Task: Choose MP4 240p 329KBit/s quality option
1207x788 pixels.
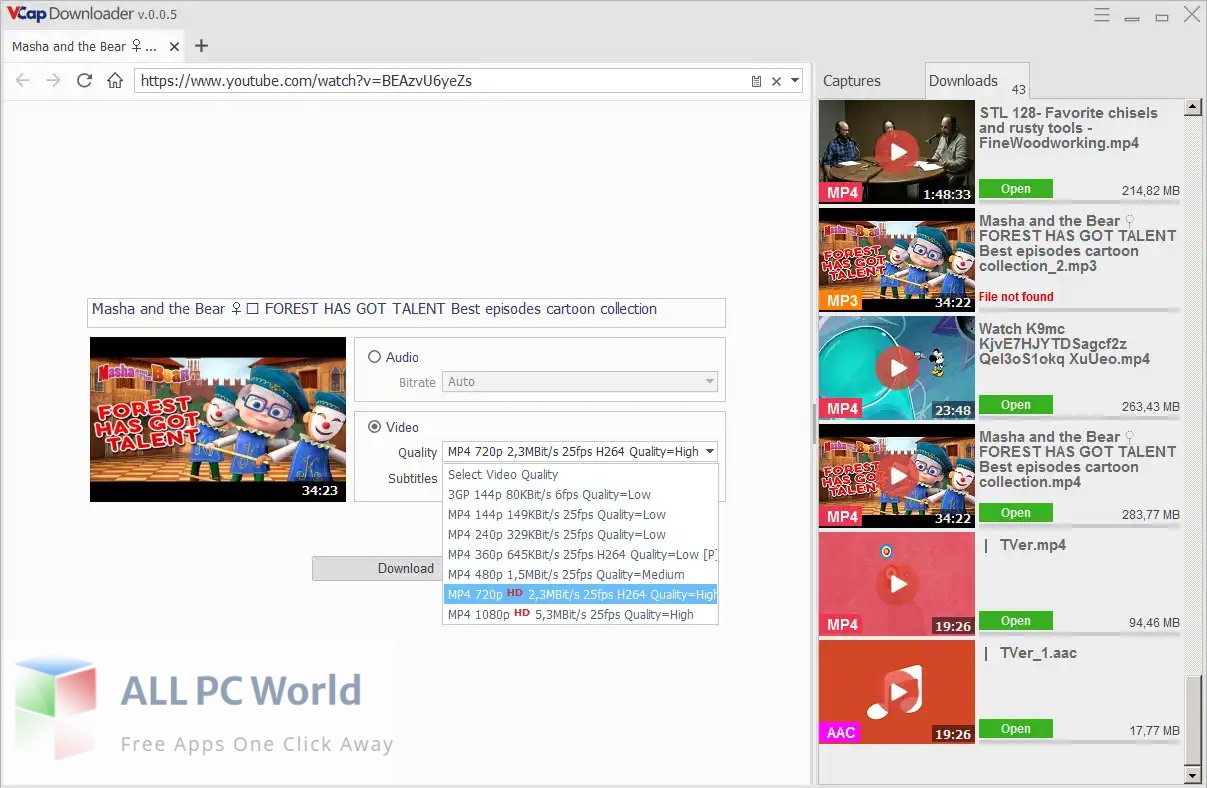Action: (x=580, y=534)
